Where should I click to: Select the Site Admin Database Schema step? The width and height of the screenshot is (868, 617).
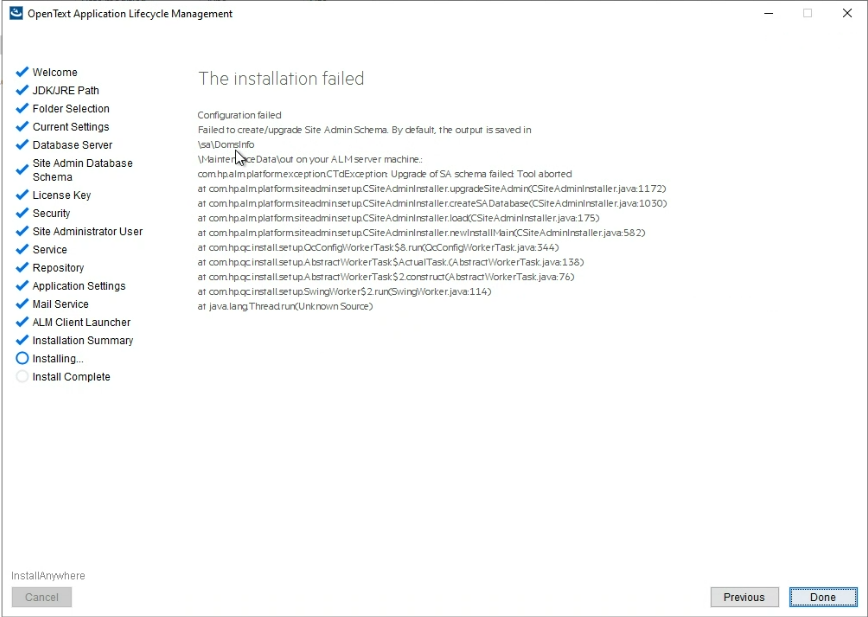tap(83, 169)
